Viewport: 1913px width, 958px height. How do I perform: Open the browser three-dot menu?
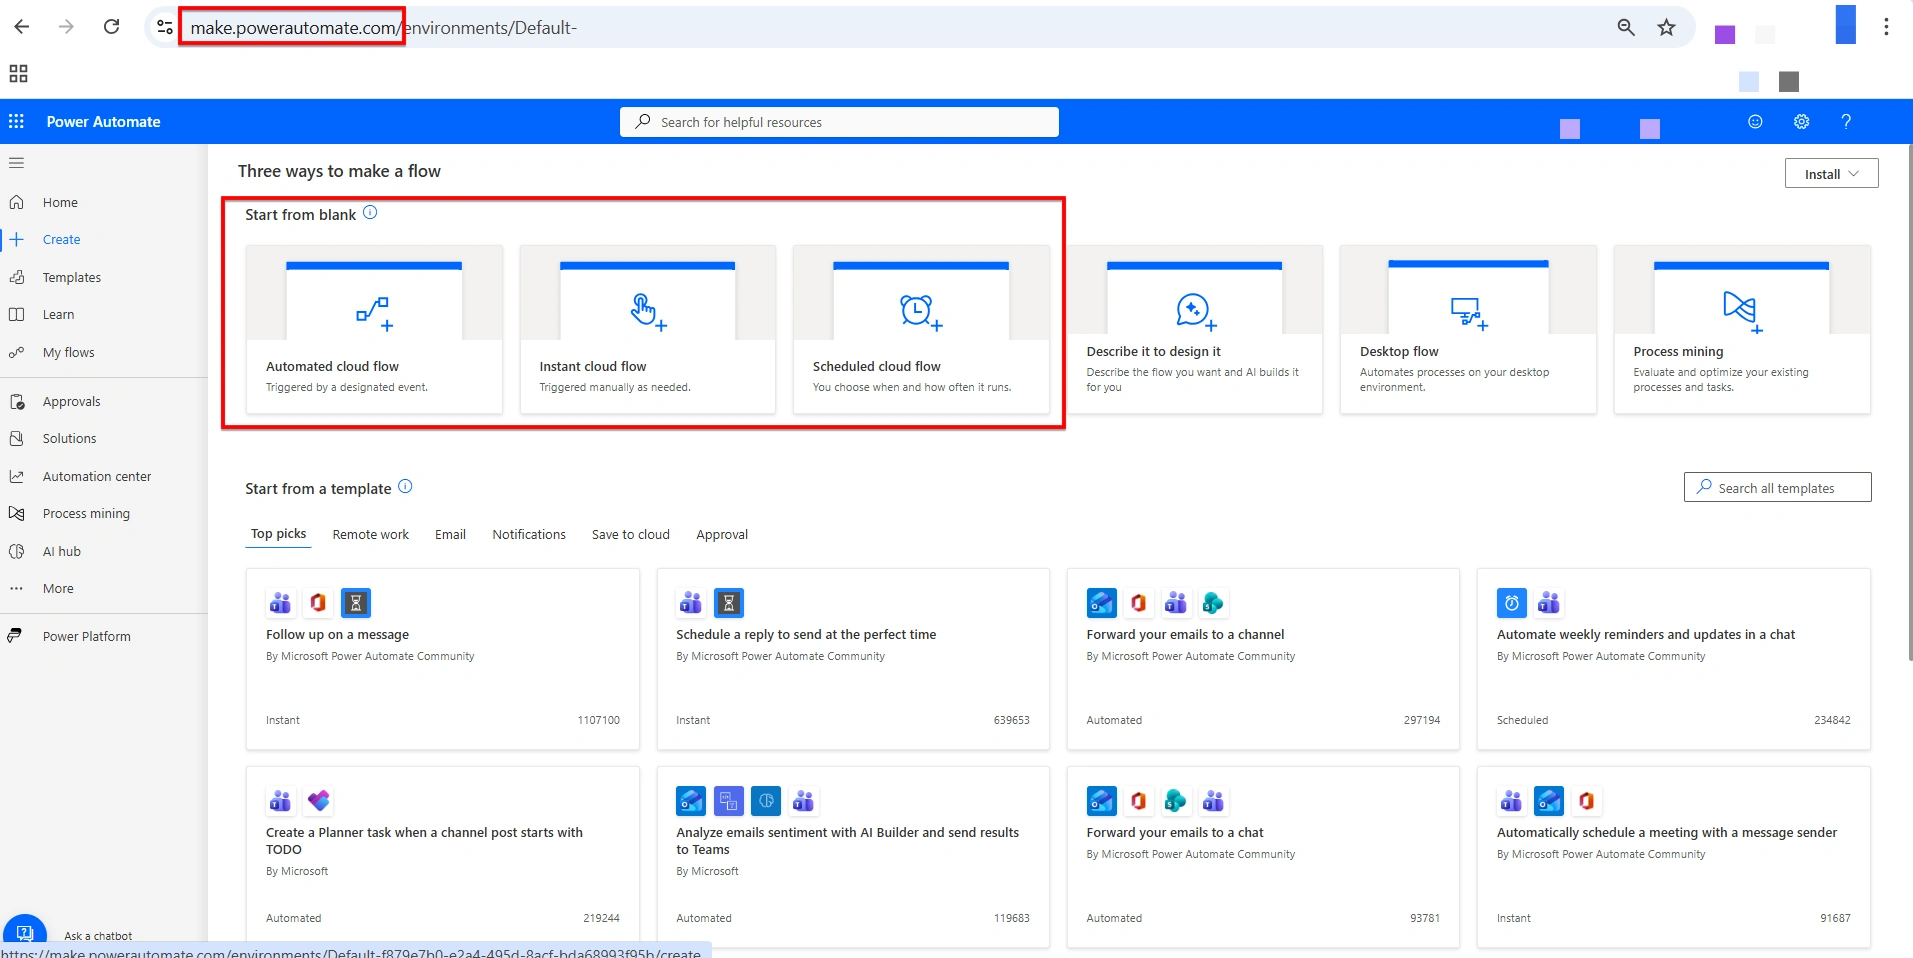coord(1886,27)
